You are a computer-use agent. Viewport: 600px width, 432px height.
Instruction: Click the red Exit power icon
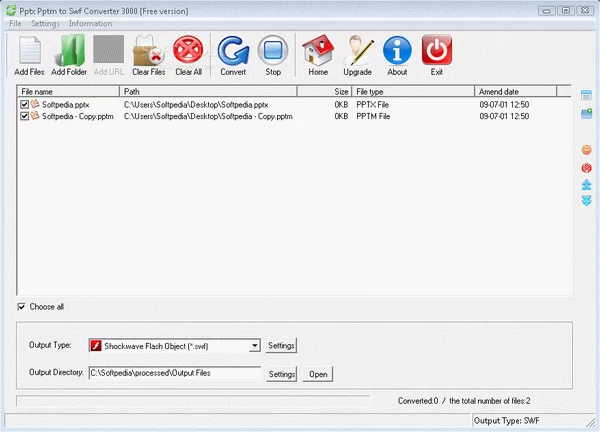(437, 50)
